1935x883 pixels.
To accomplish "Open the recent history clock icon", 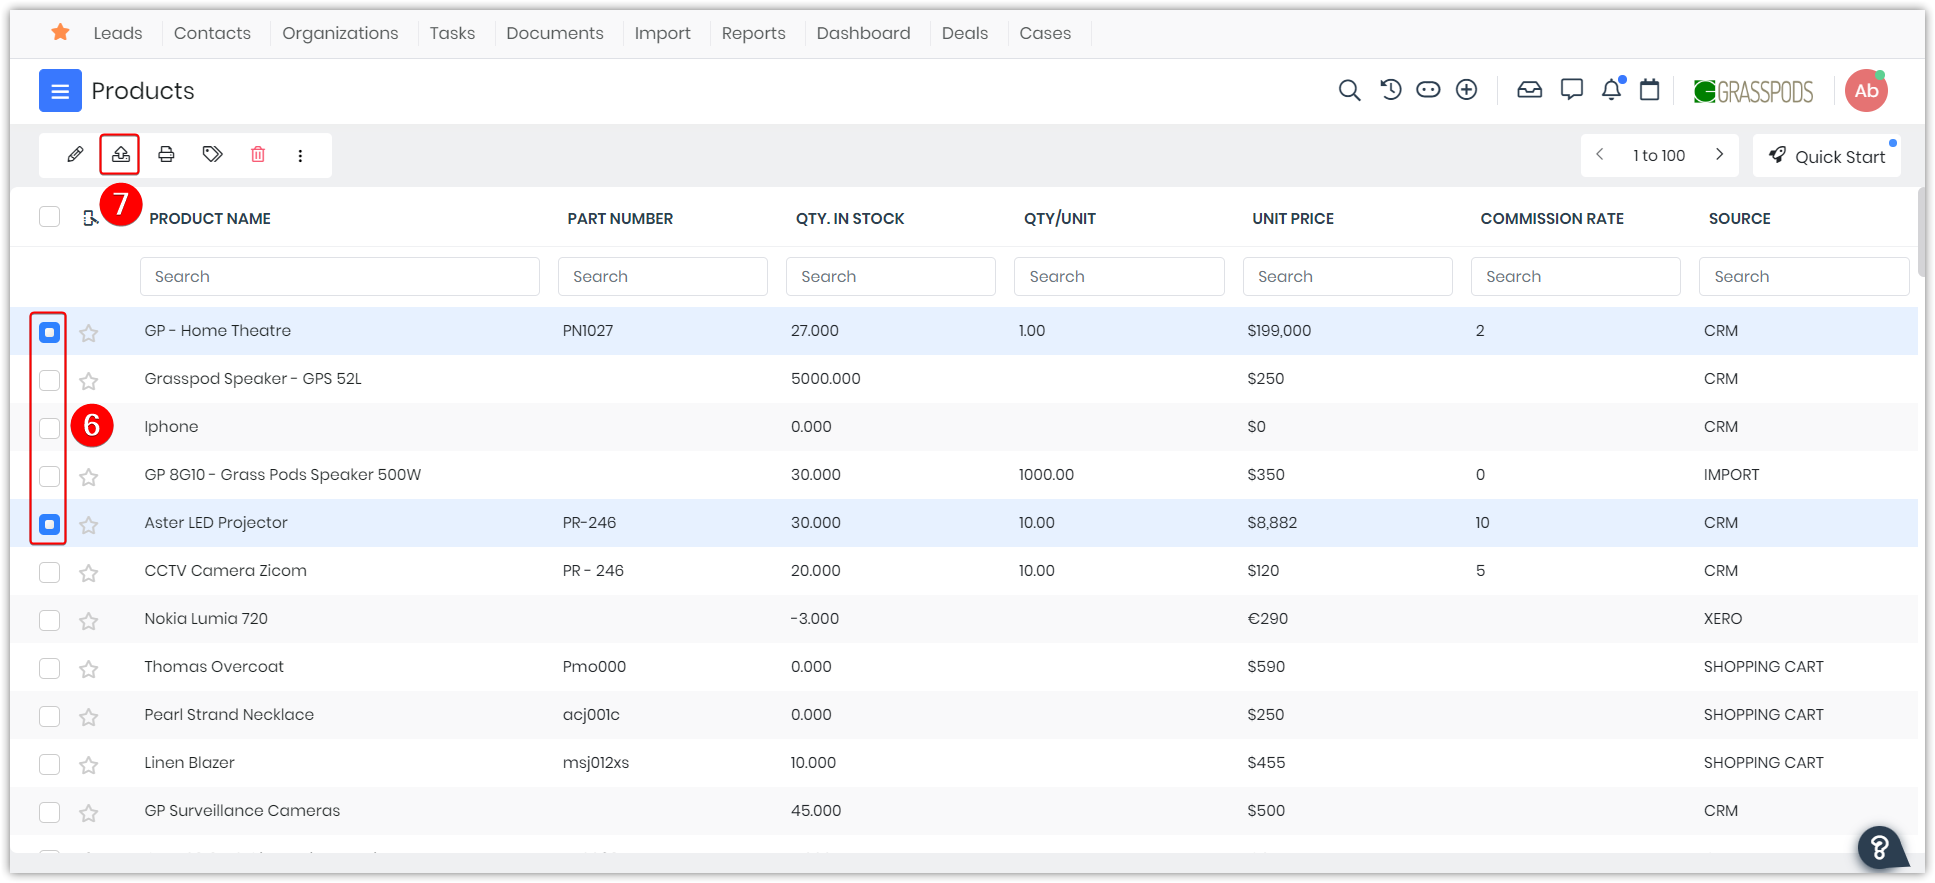I will tap(1390, 90).
